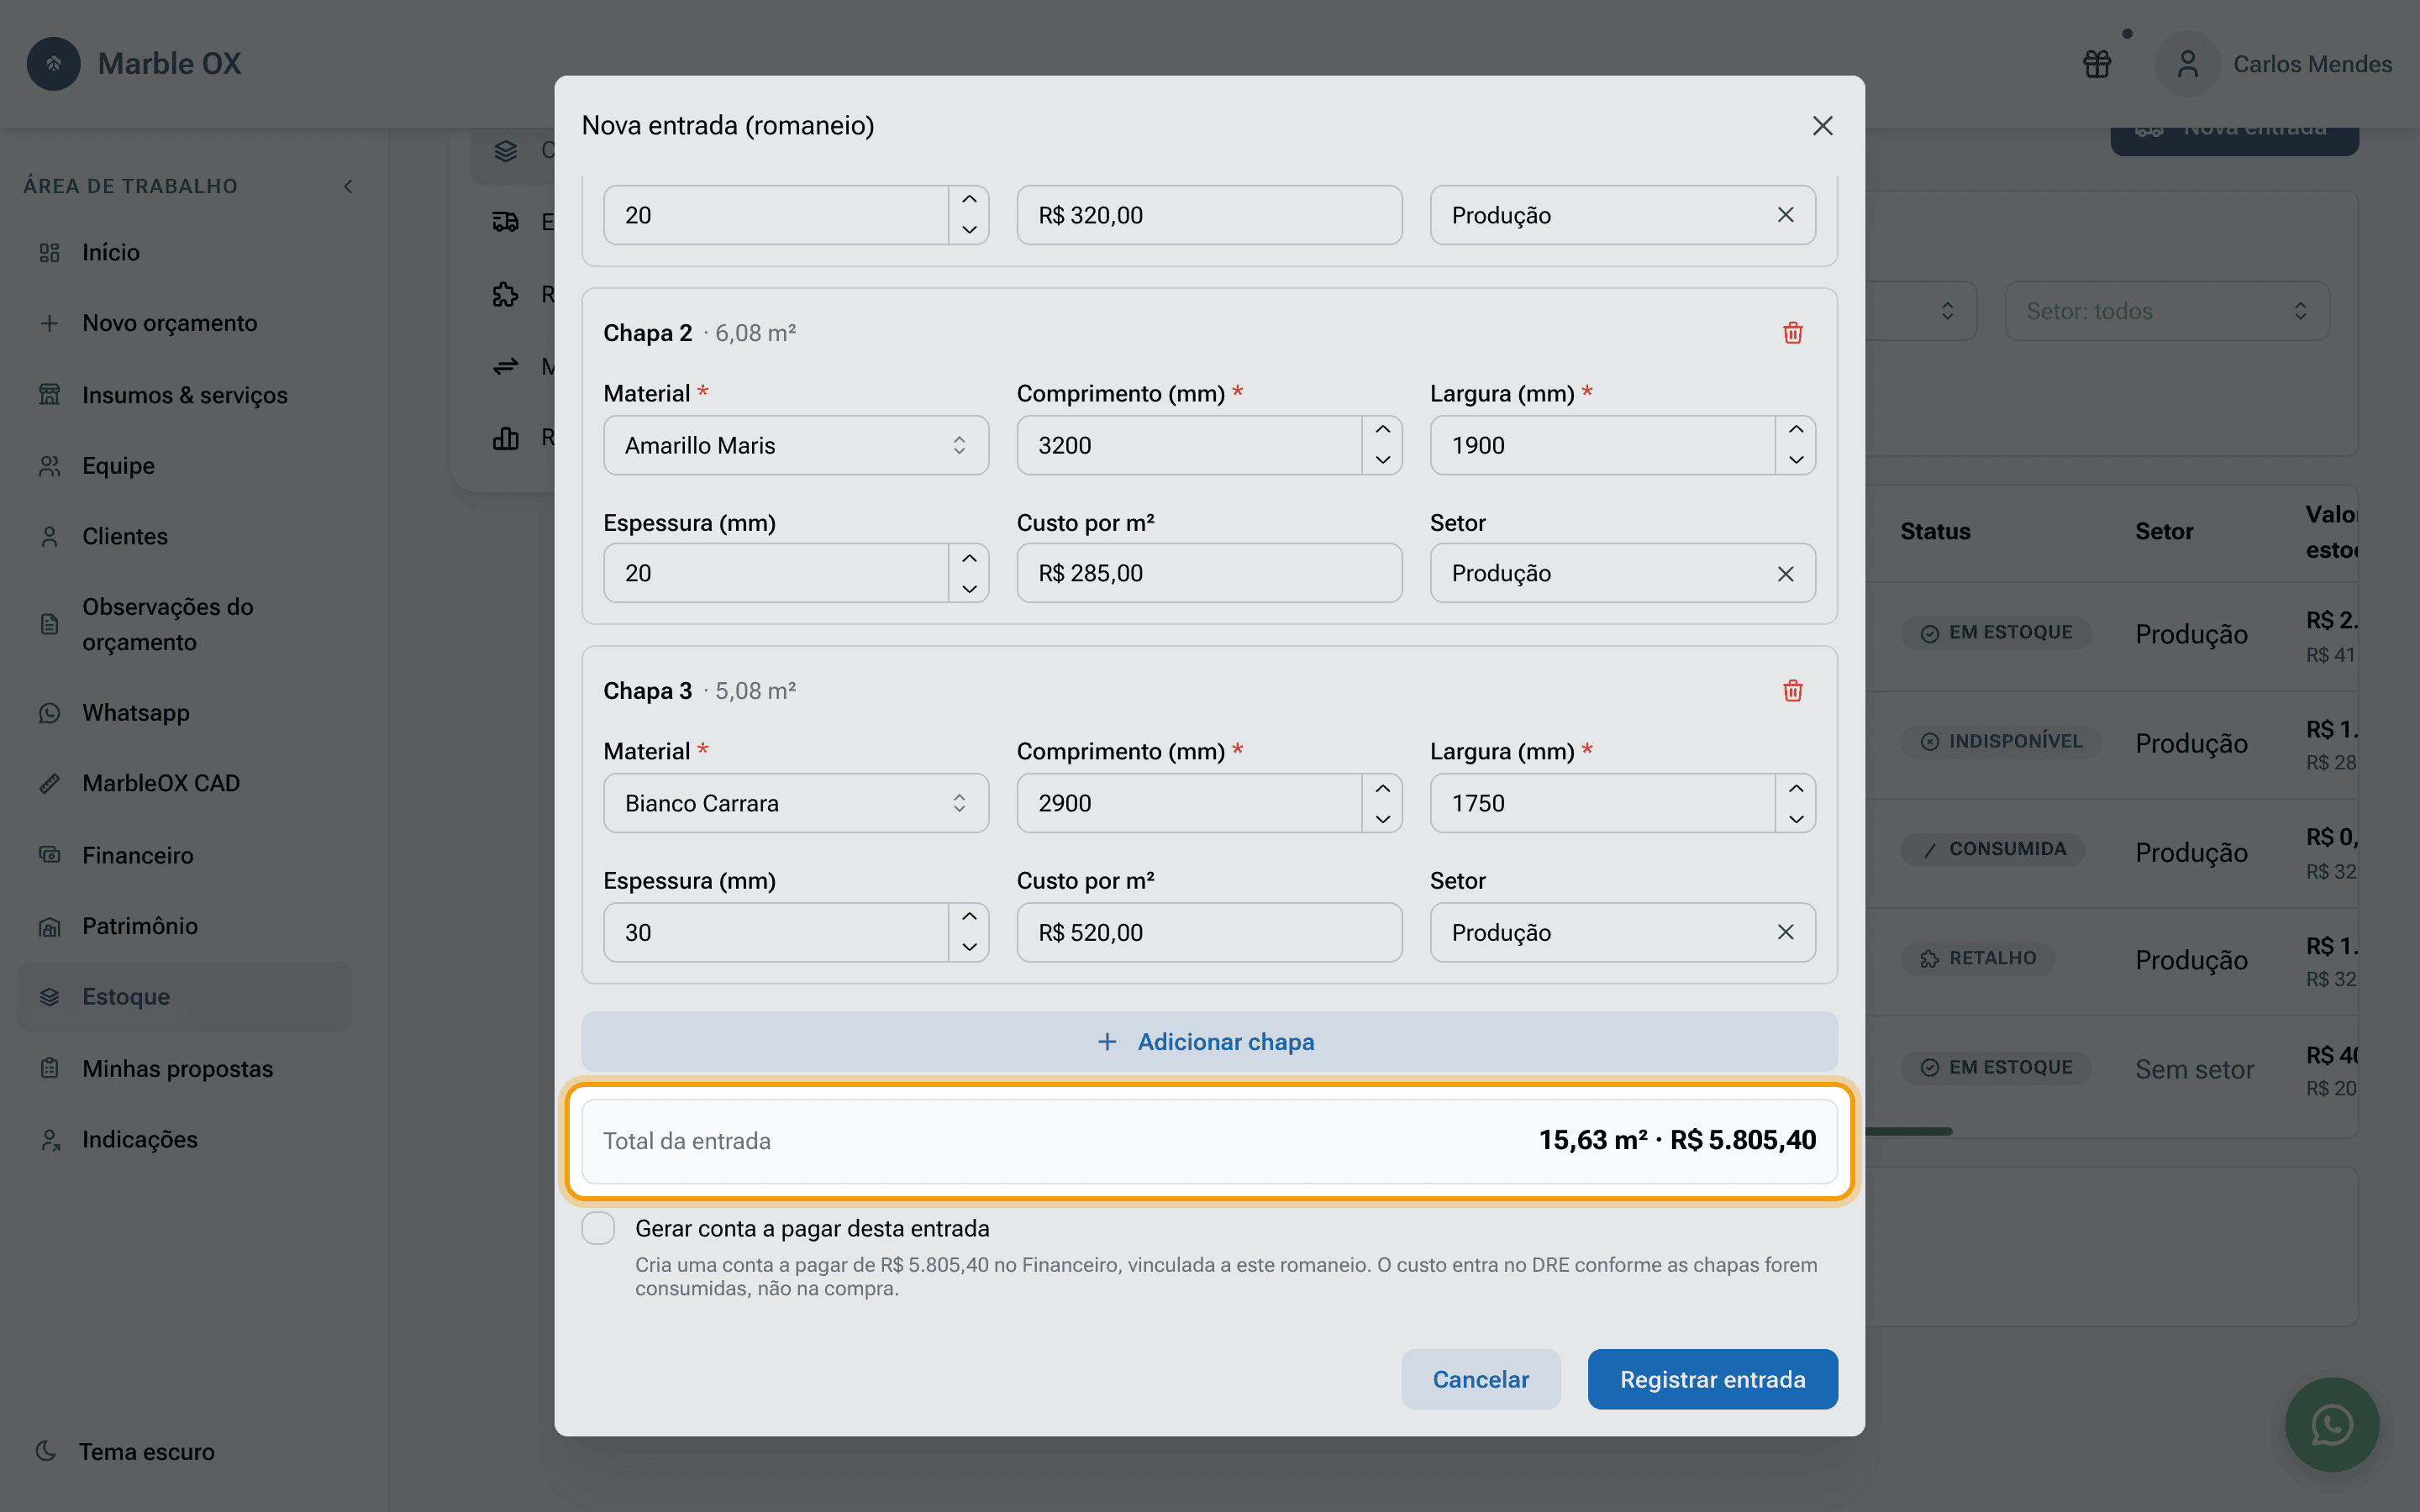Click Adicionar chapa button
Viewport: 2420px width, 1512px height.
pyautogui.click(x=1209, y=1042)
